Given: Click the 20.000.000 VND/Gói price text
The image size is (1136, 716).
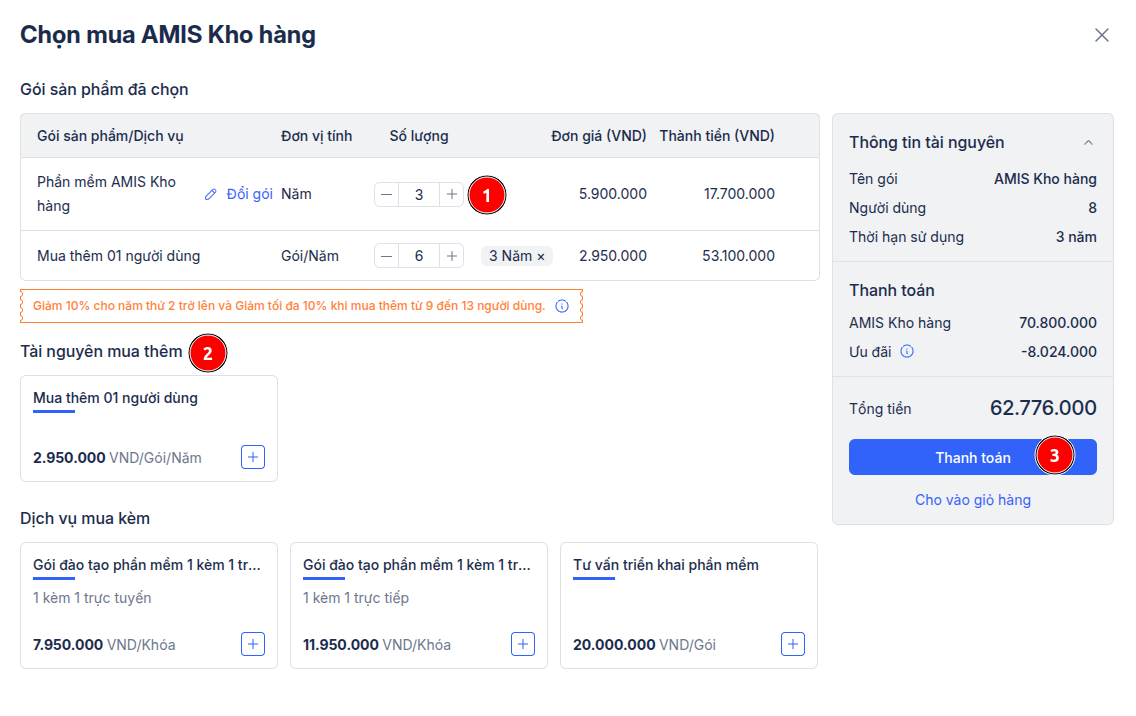Looking at the screenshot, I should 644,645.
